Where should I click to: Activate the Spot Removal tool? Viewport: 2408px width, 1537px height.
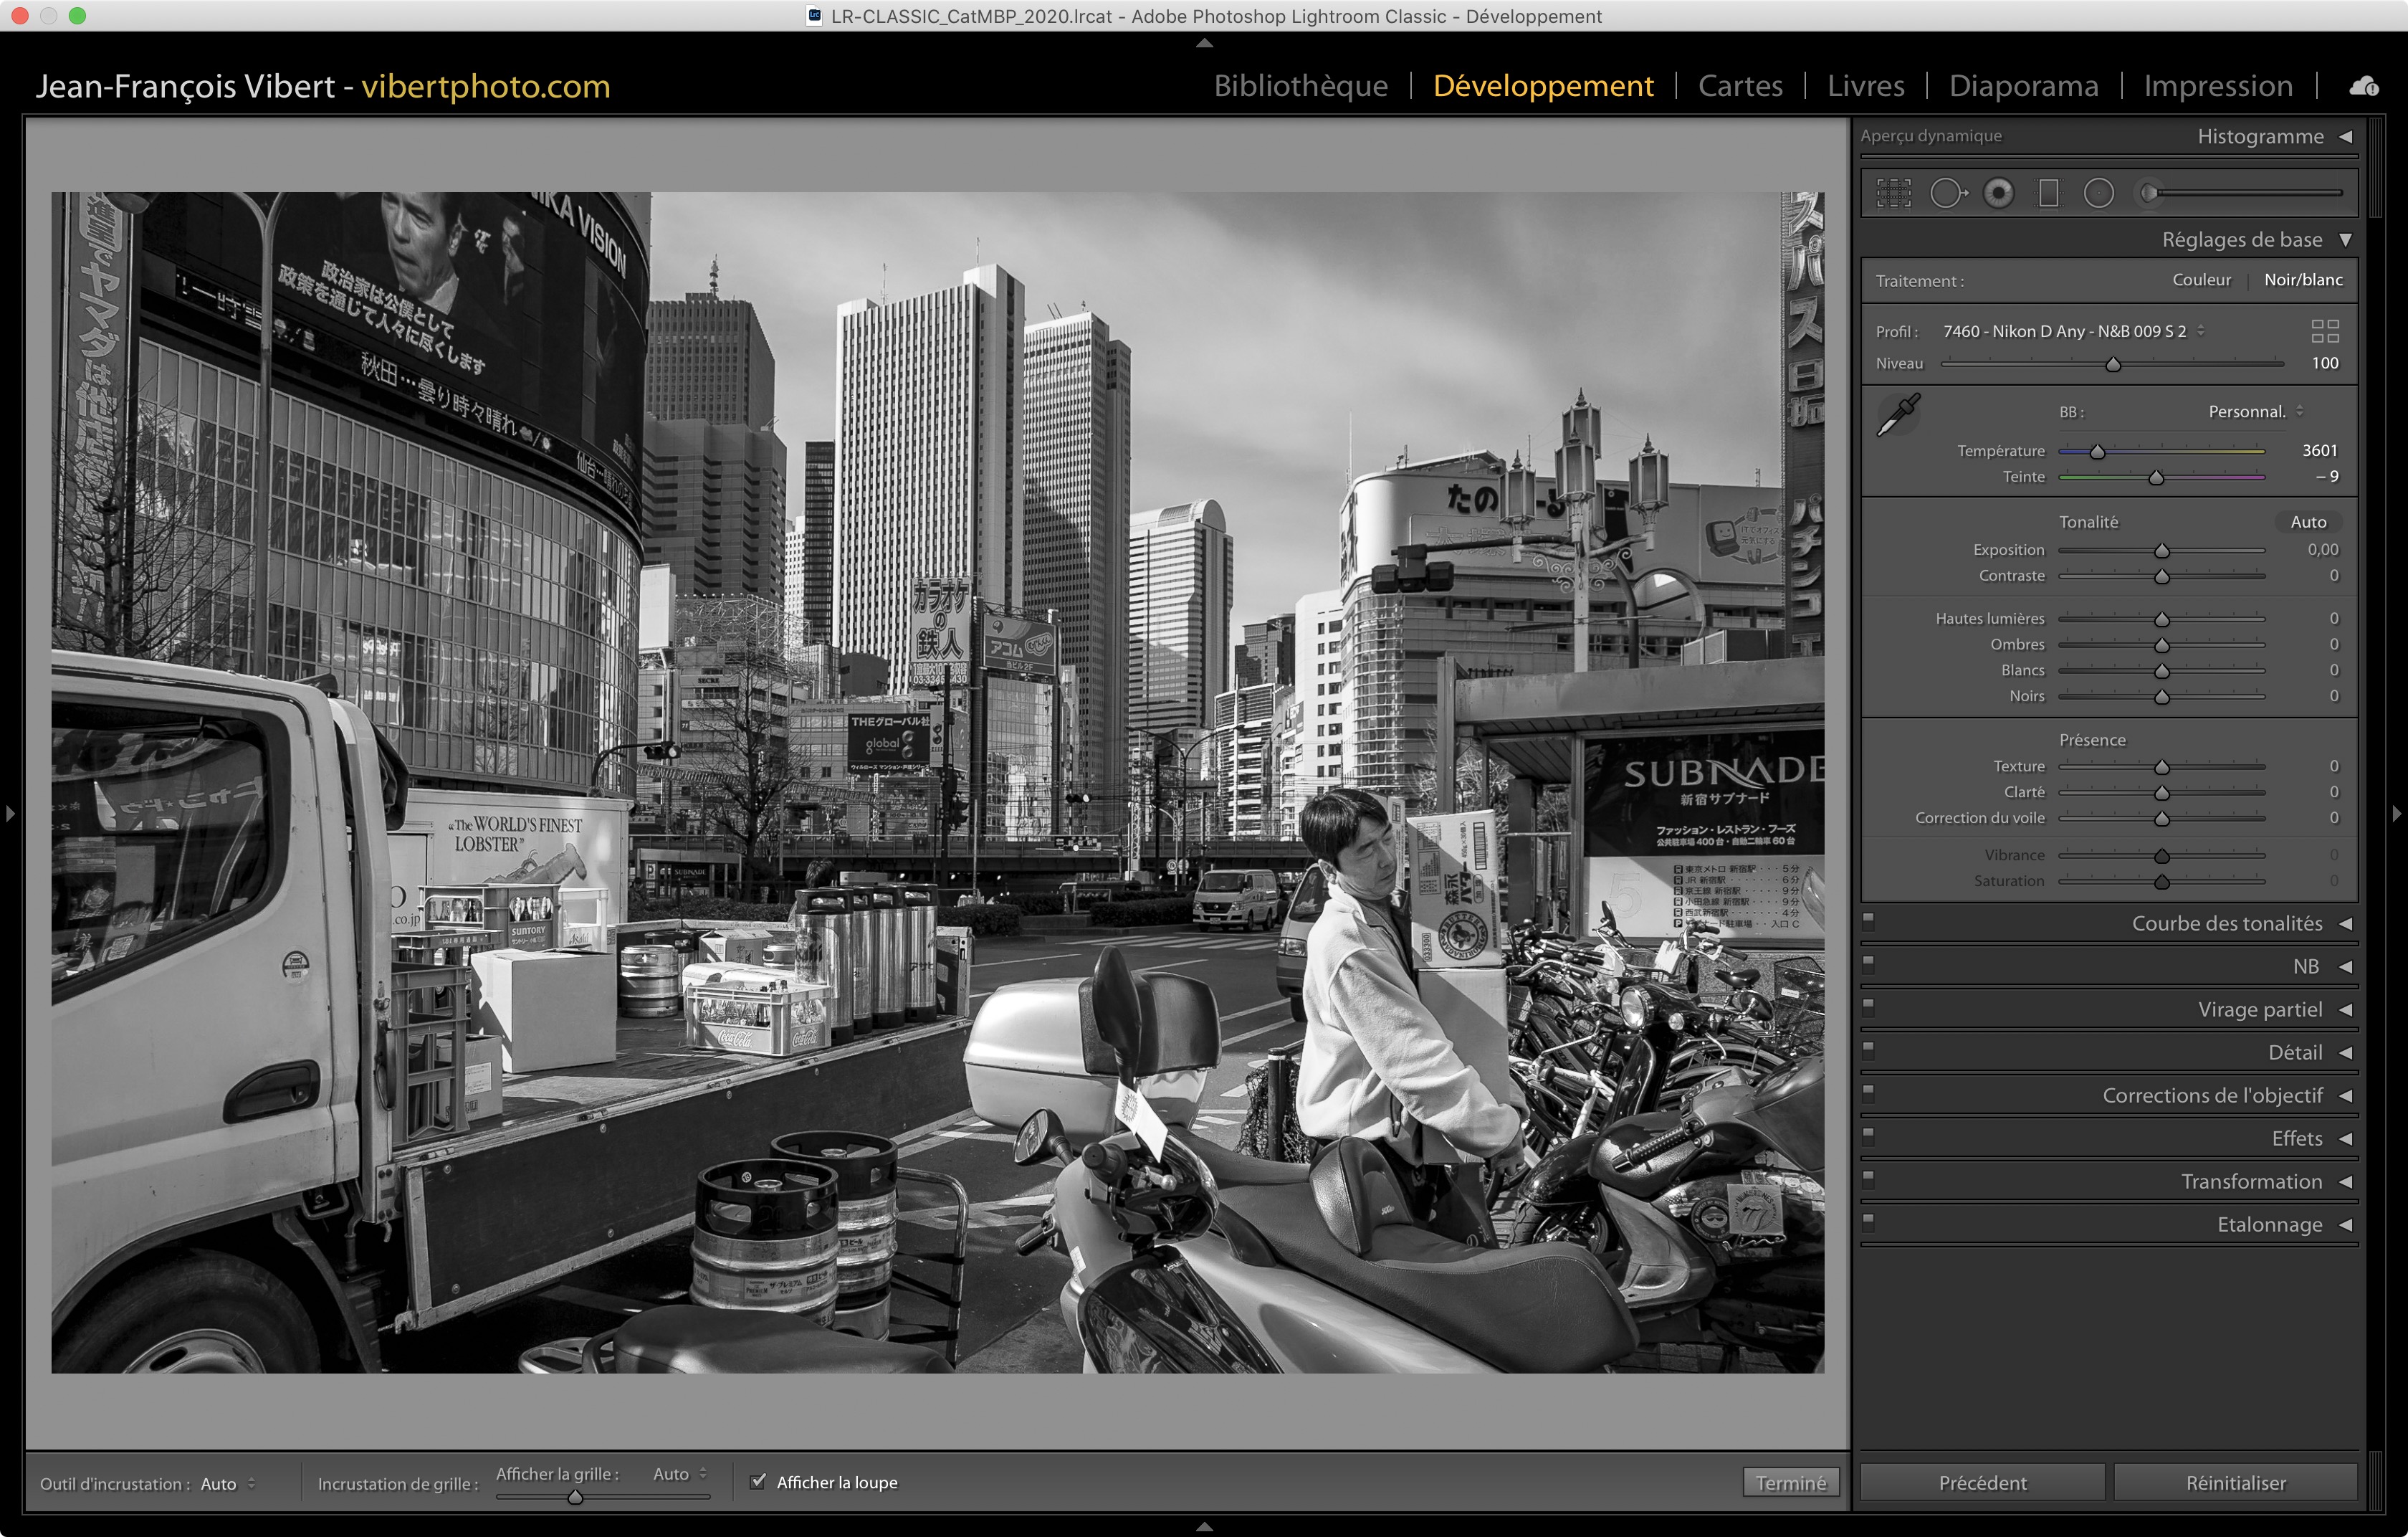point(1947,193)
